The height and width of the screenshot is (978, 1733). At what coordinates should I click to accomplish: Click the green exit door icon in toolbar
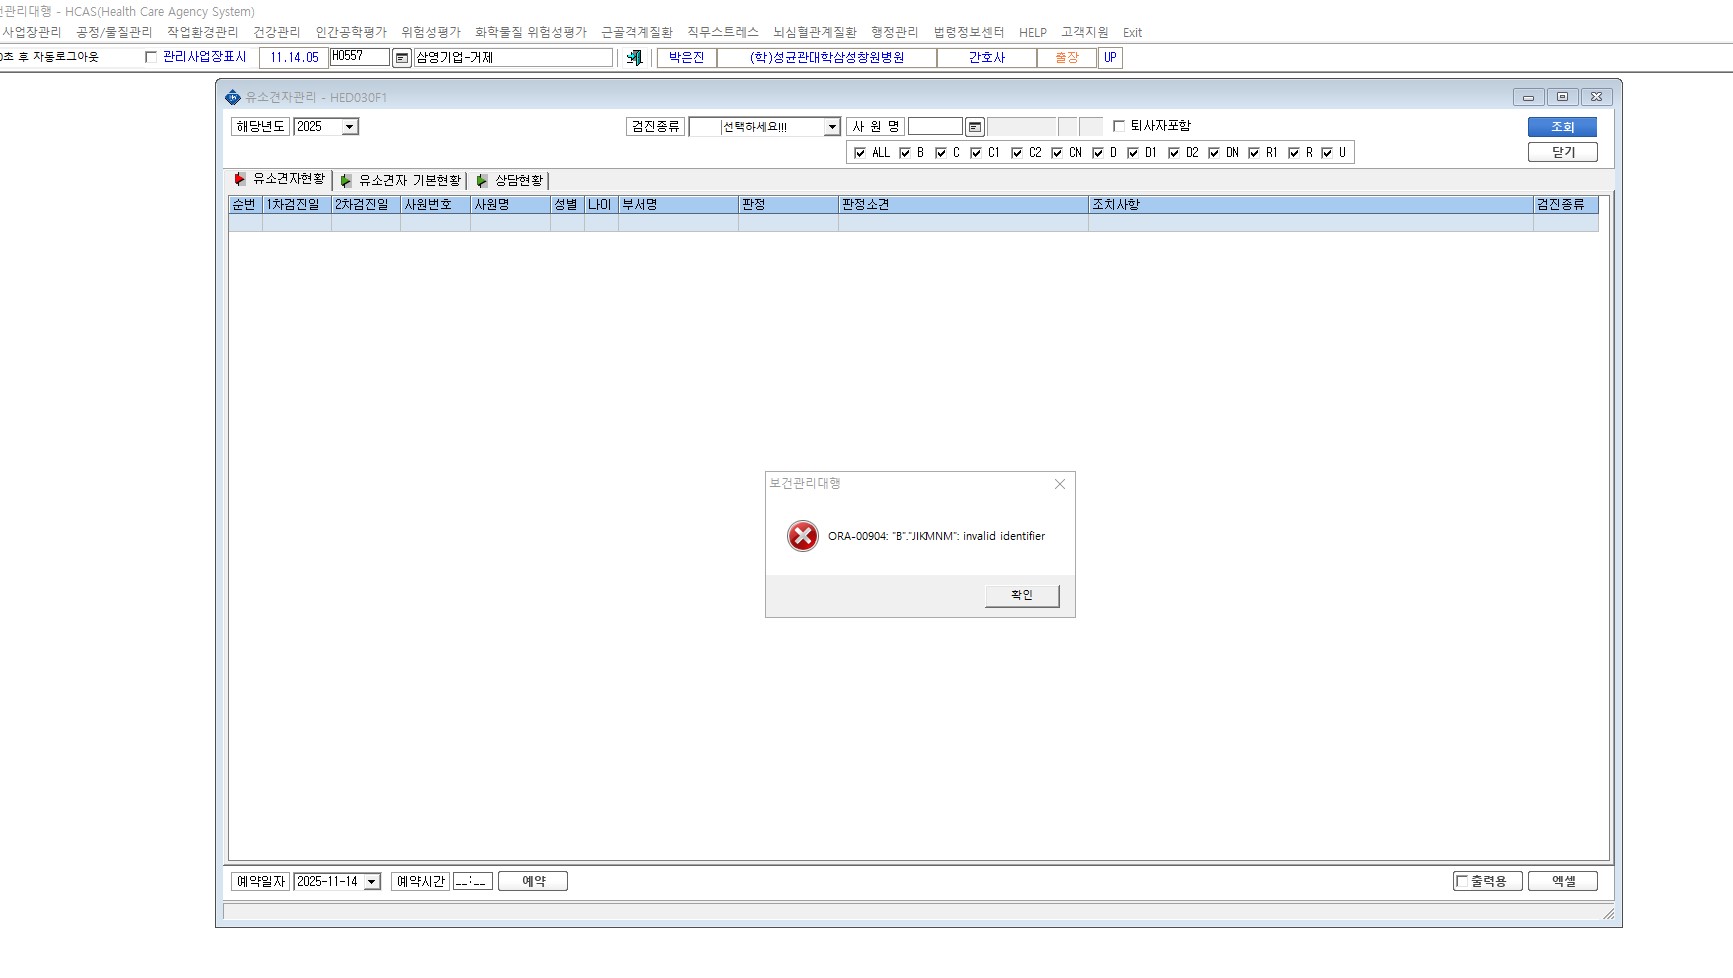pyautogui.click(x=634, y=58)
